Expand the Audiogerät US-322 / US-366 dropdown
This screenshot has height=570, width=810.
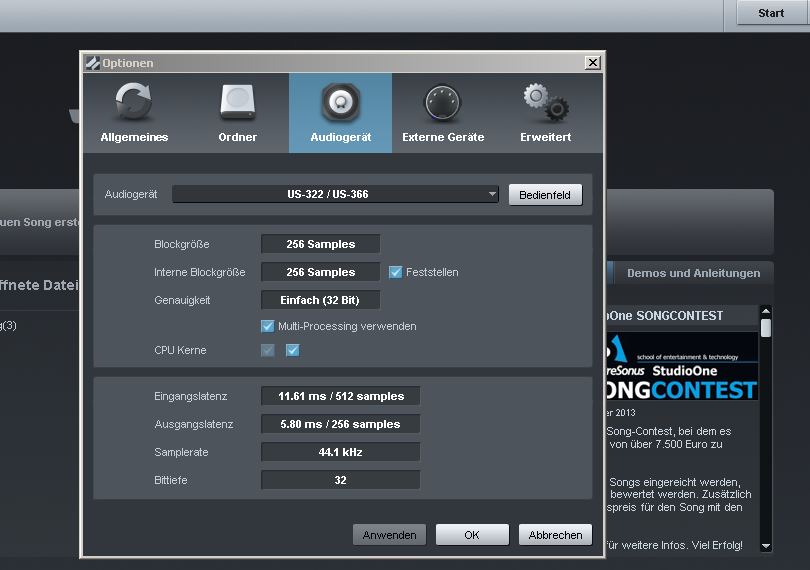coord(335,194)
